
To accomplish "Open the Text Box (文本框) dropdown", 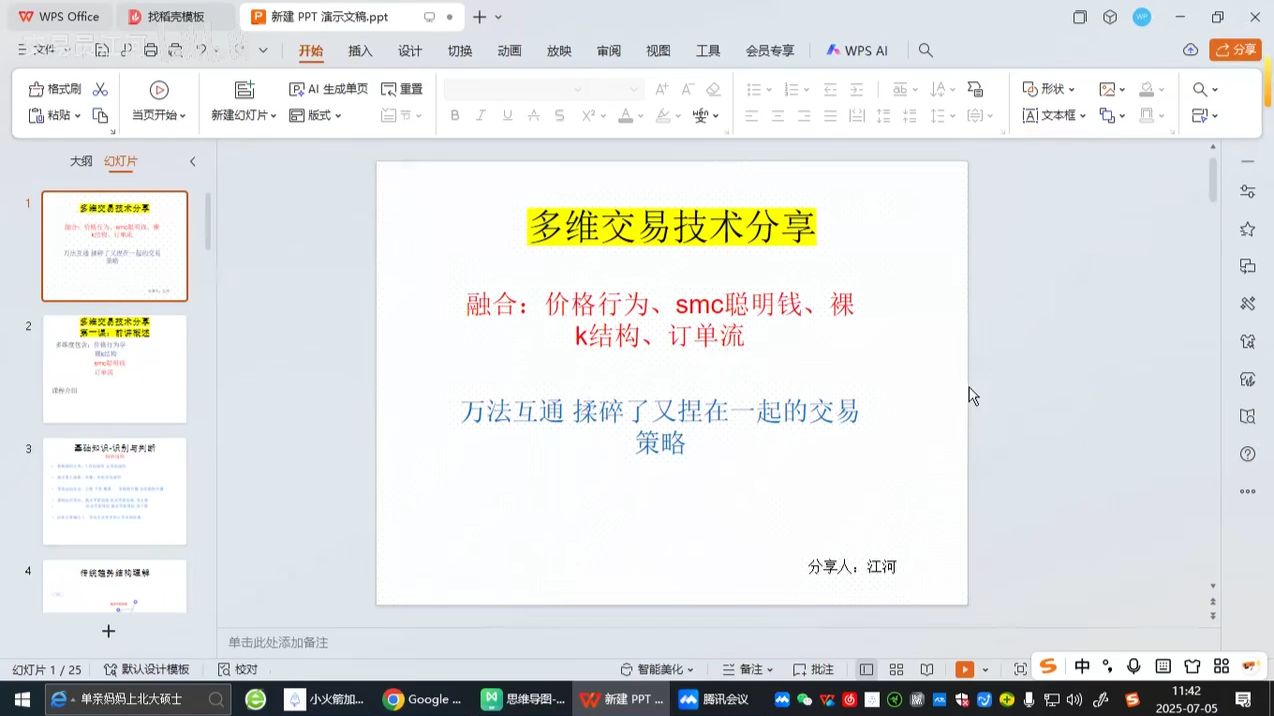I will 1054,115.
